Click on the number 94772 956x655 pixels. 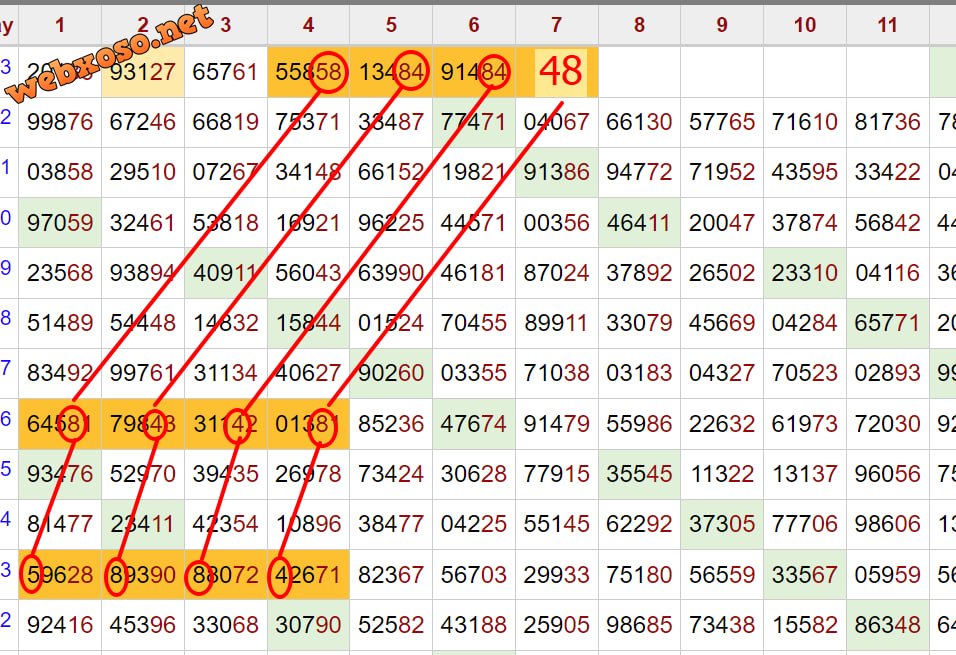tap(639, 173)
